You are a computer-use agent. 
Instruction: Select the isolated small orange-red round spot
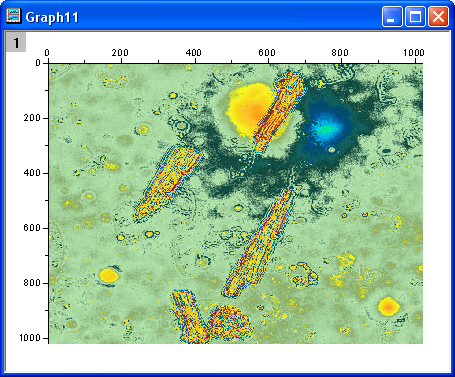(389, 306)
